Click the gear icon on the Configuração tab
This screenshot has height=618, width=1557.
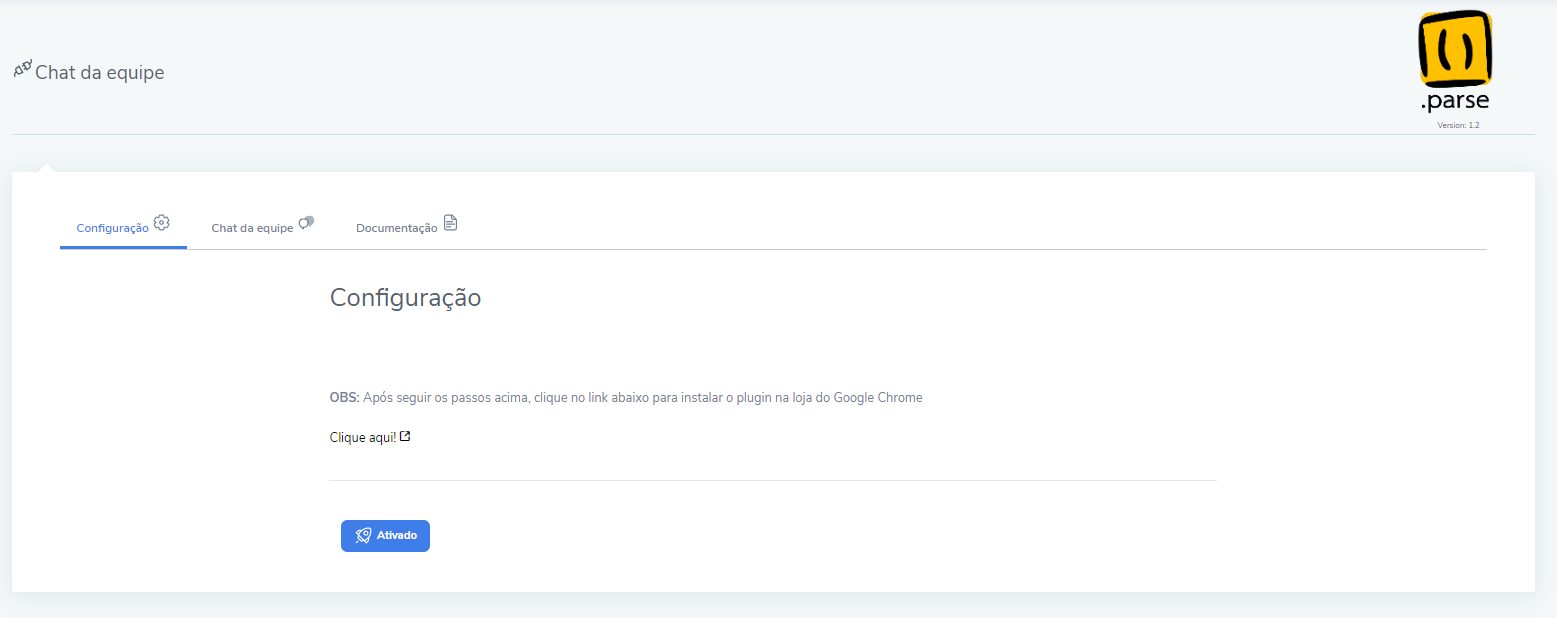point(162,223)
